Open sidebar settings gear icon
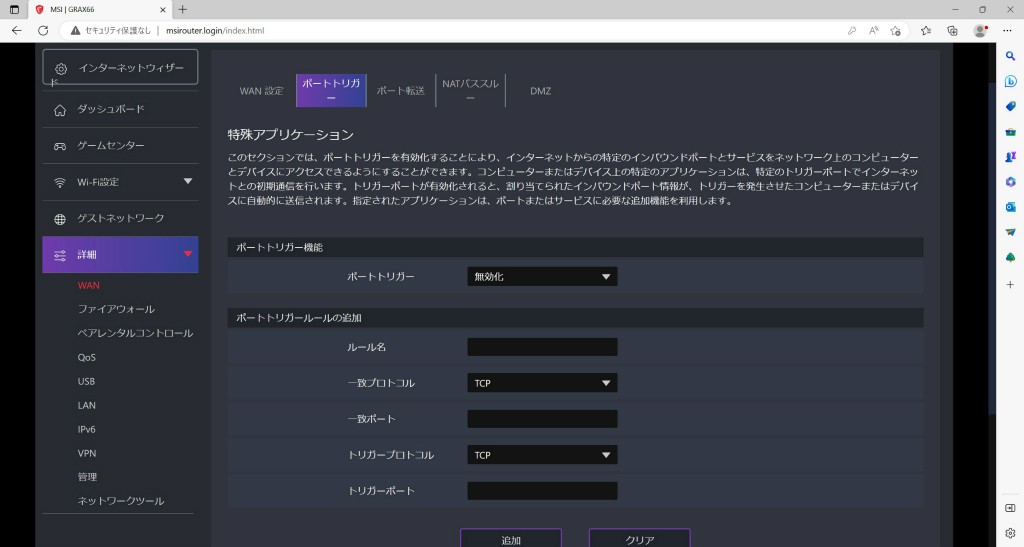Screen dimensions: 1024x547 pyautogui.click(x=1010, y=533)
